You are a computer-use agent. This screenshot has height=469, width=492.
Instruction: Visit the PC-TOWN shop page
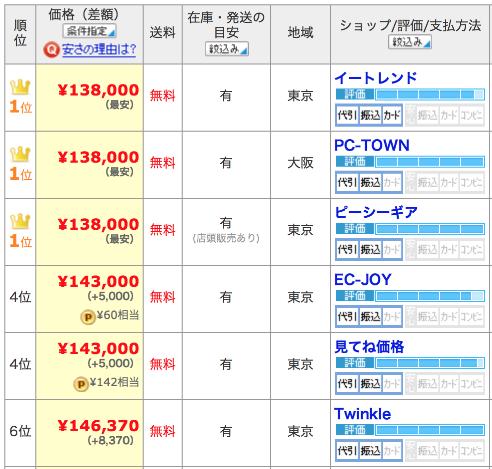(372, 146)
